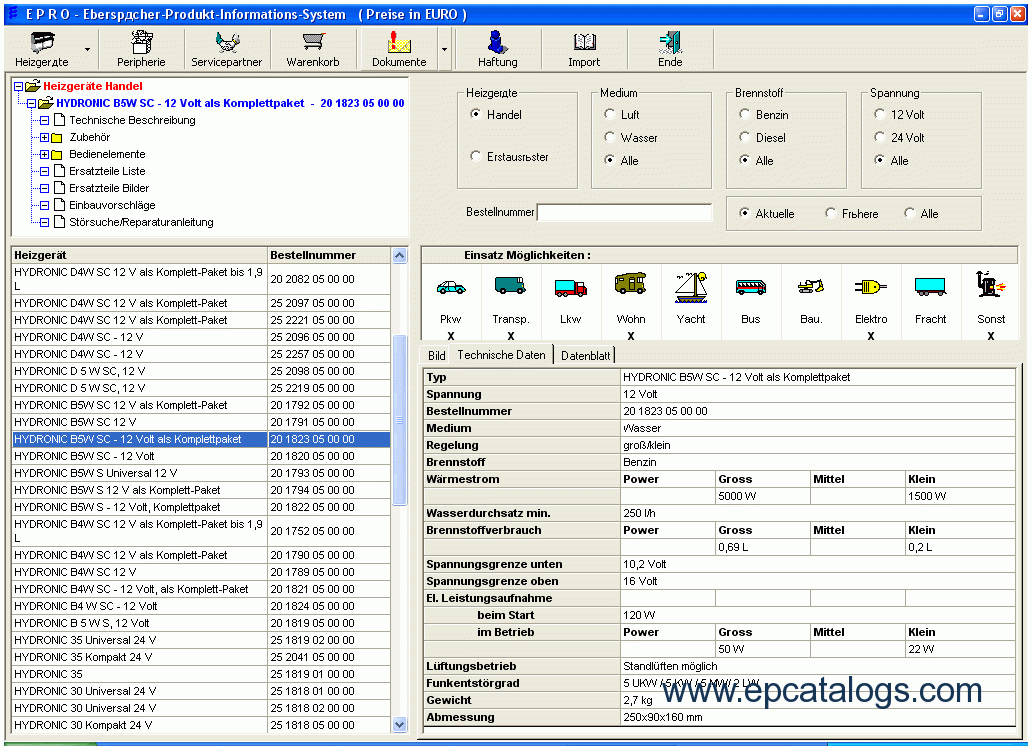Viewport: 1032px width, 746px height.
Task: Collapse the Heizgeräte Handel root node
Action: pos(18,86)
